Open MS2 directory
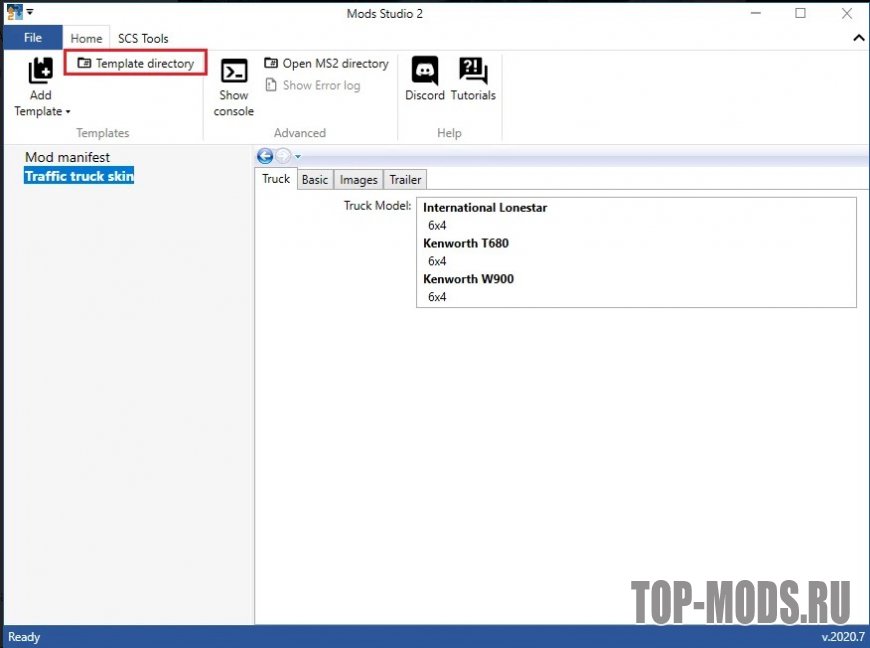The width and height of the screenshot is (870, 648). click(326, 63)
